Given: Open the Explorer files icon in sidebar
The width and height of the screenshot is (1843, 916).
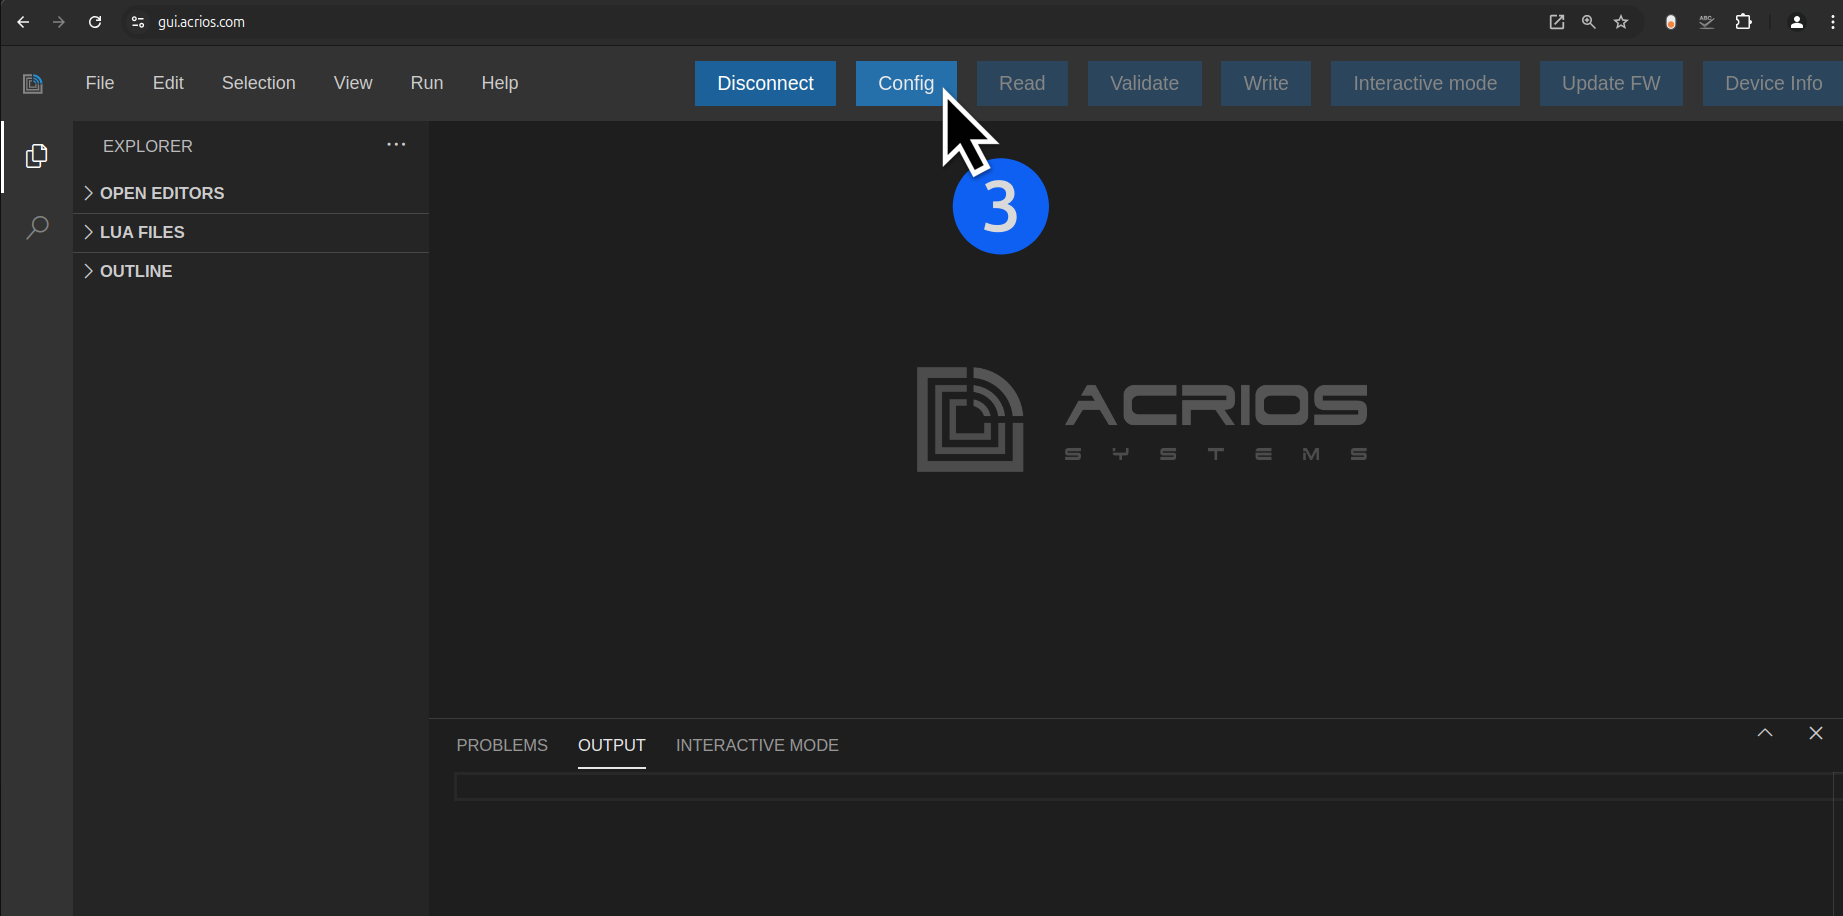Looking at the screenshot, I should click(x=37, y=156).
